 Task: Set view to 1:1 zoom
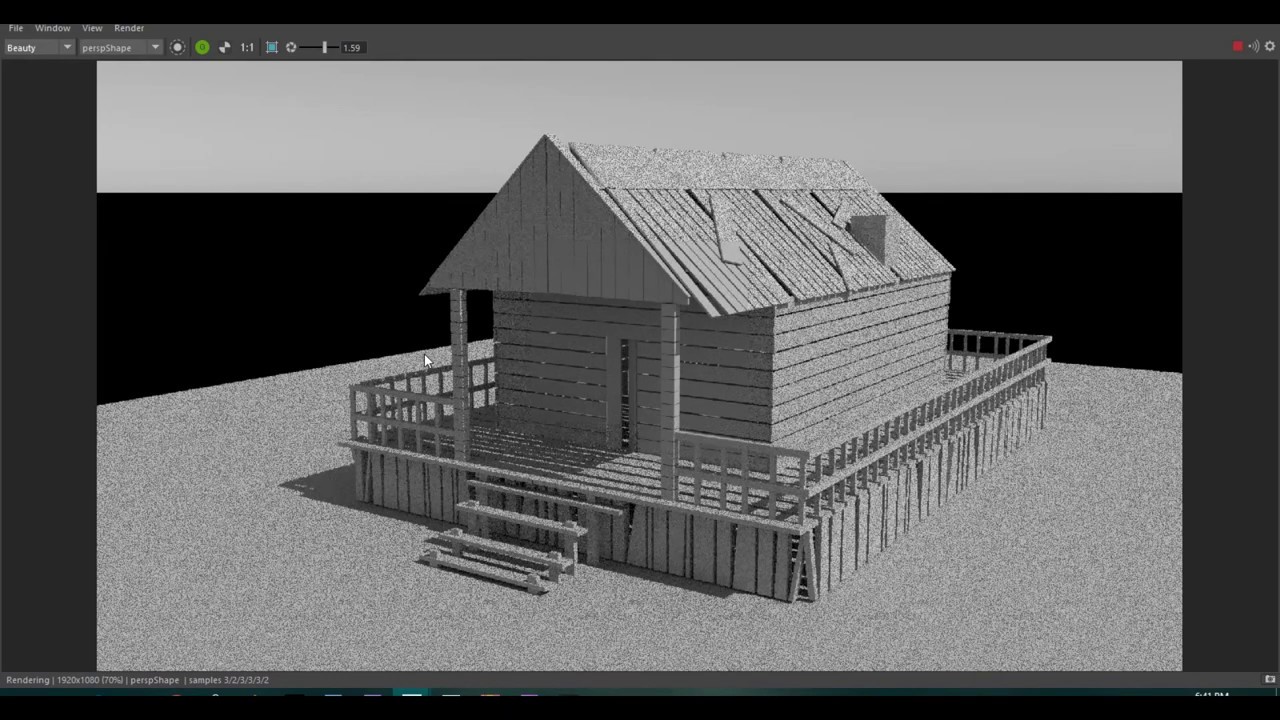point(247,47)
